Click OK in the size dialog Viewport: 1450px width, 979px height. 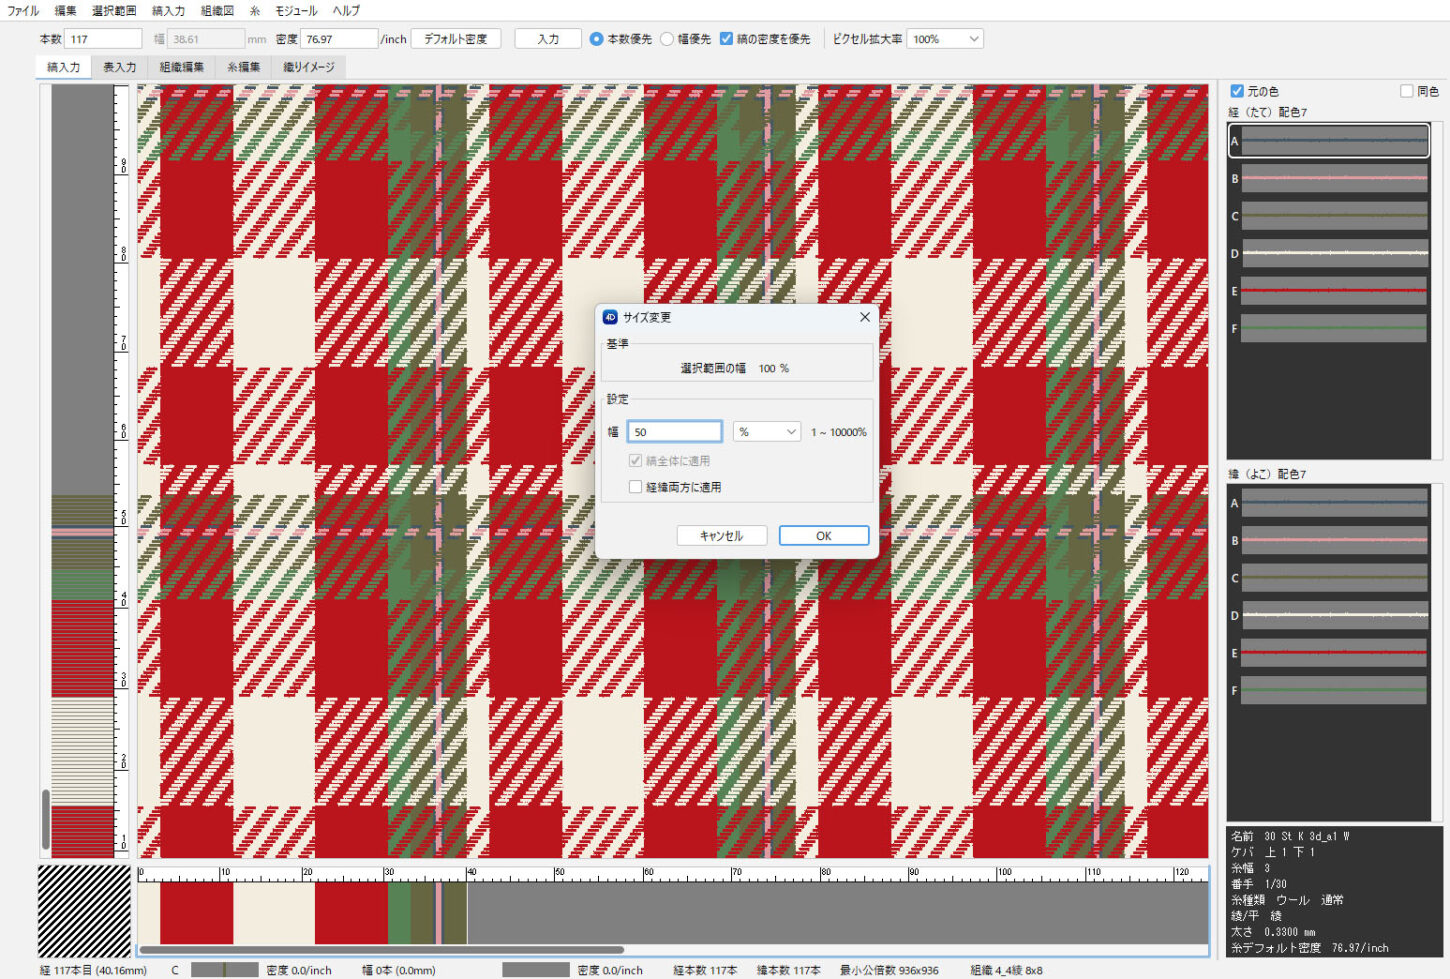click(x=823, y=536)
